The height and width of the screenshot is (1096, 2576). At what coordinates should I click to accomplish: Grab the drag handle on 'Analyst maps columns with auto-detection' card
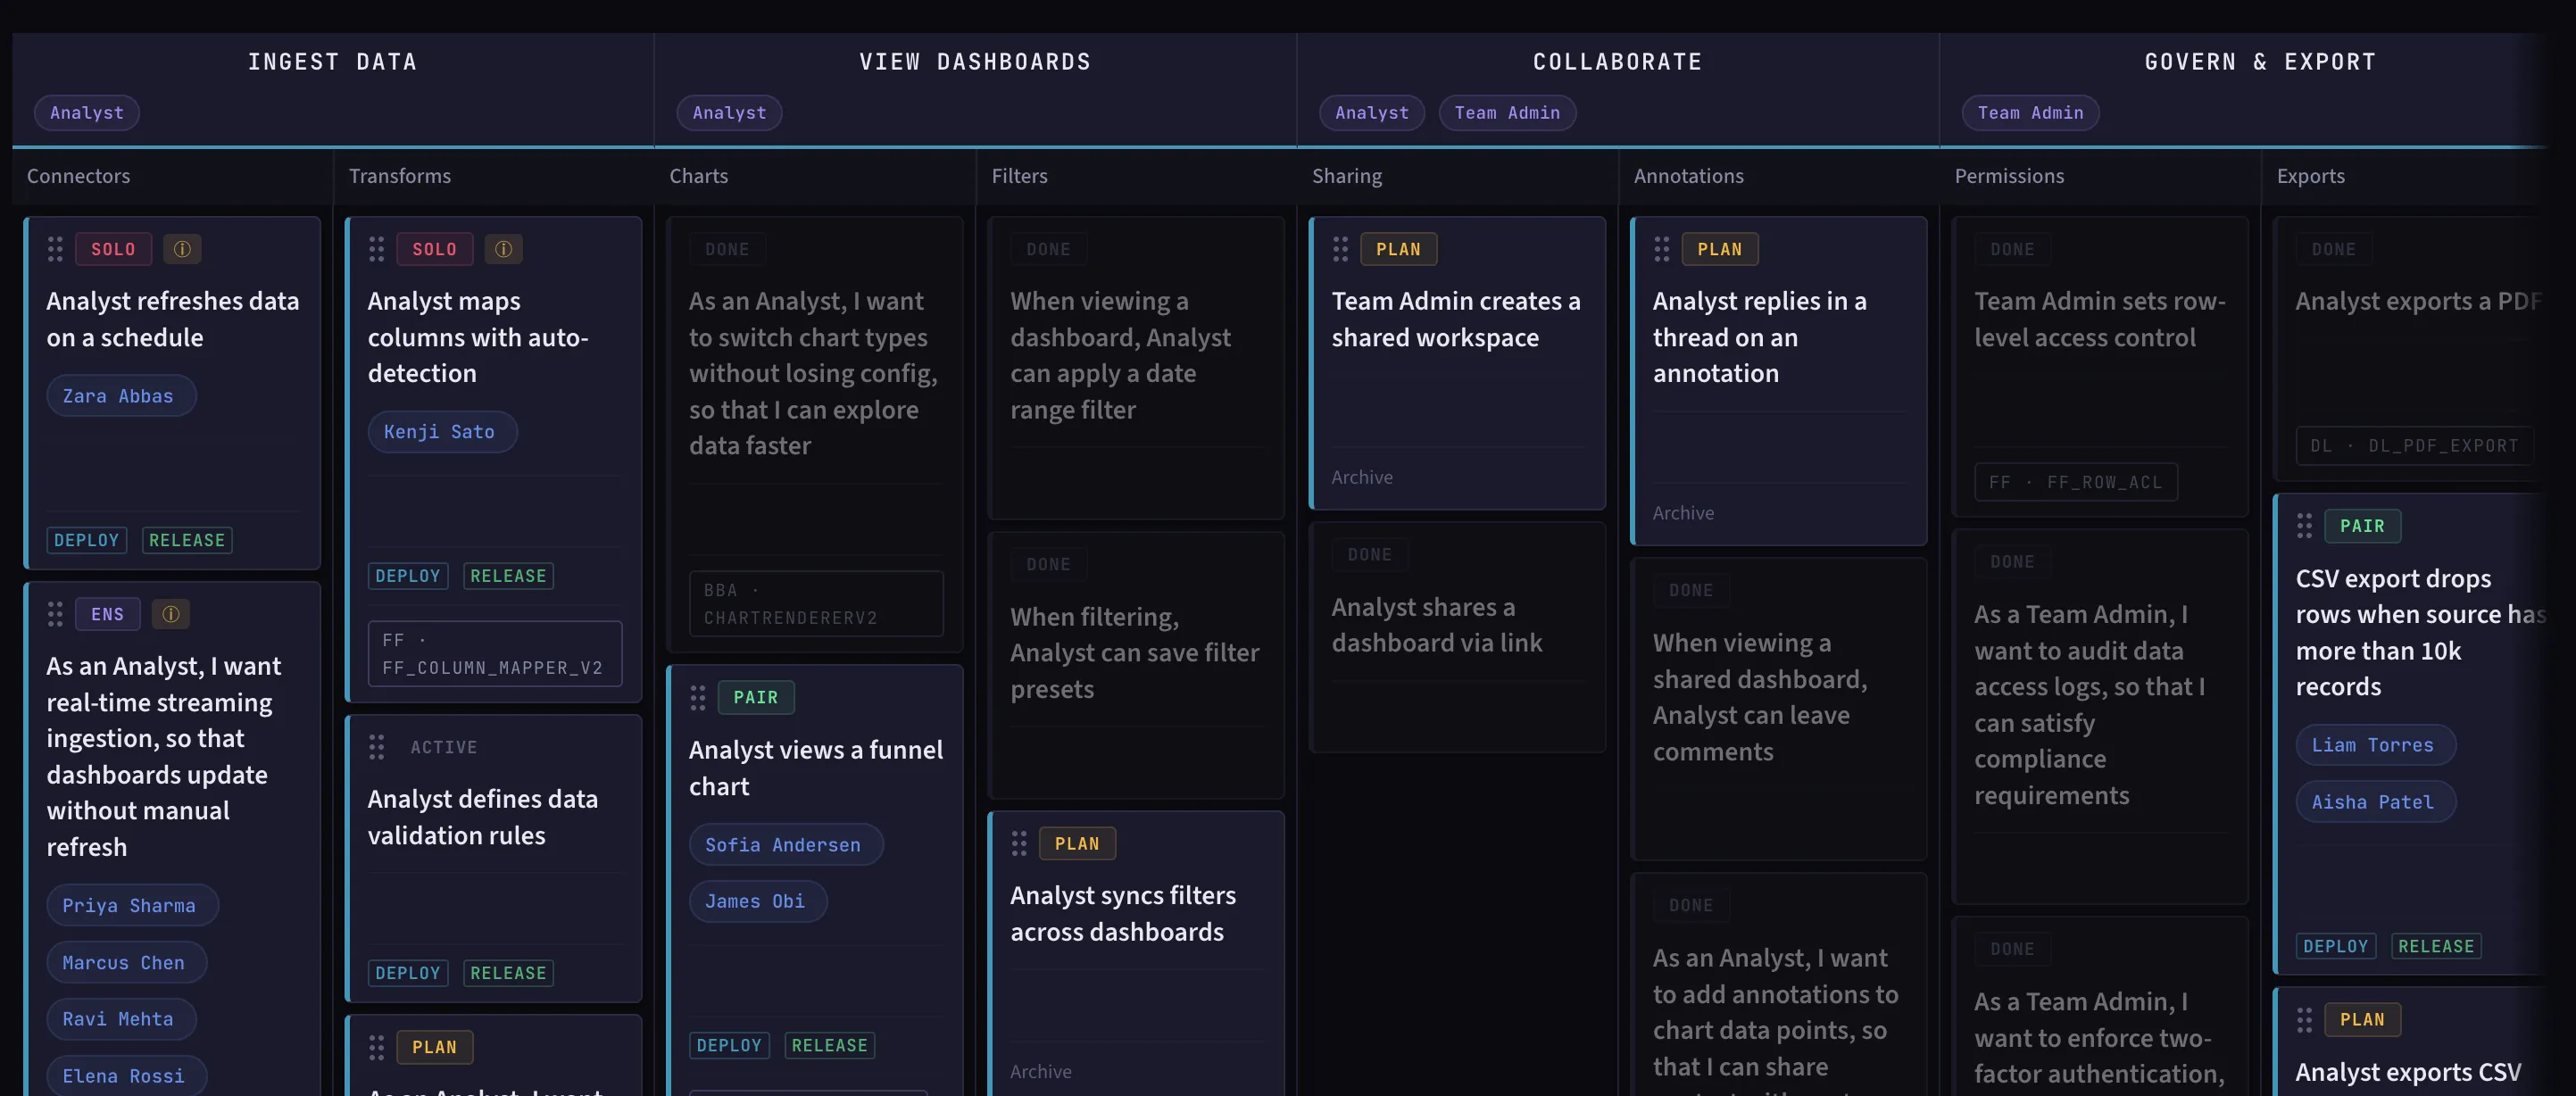pyautogui.click(x=376, y=249)
